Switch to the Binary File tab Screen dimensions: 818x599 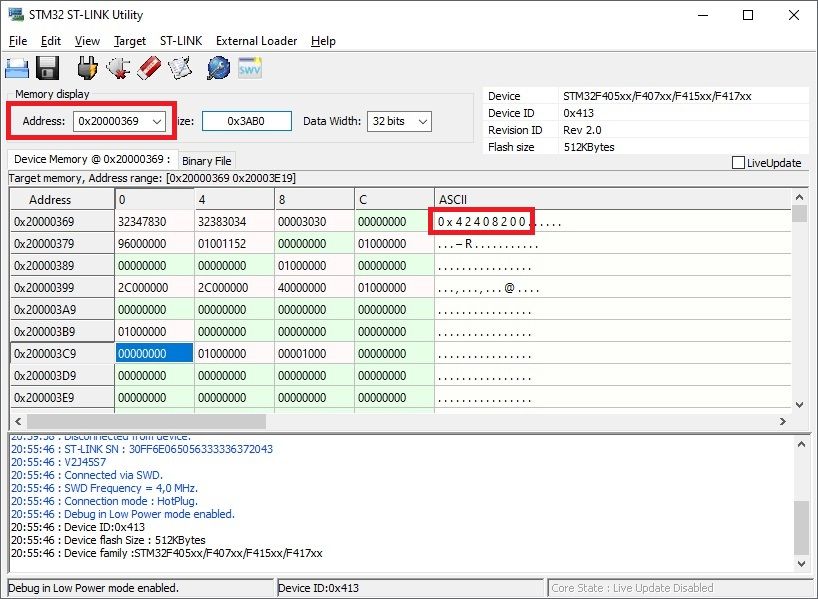[x=207, y=161]
